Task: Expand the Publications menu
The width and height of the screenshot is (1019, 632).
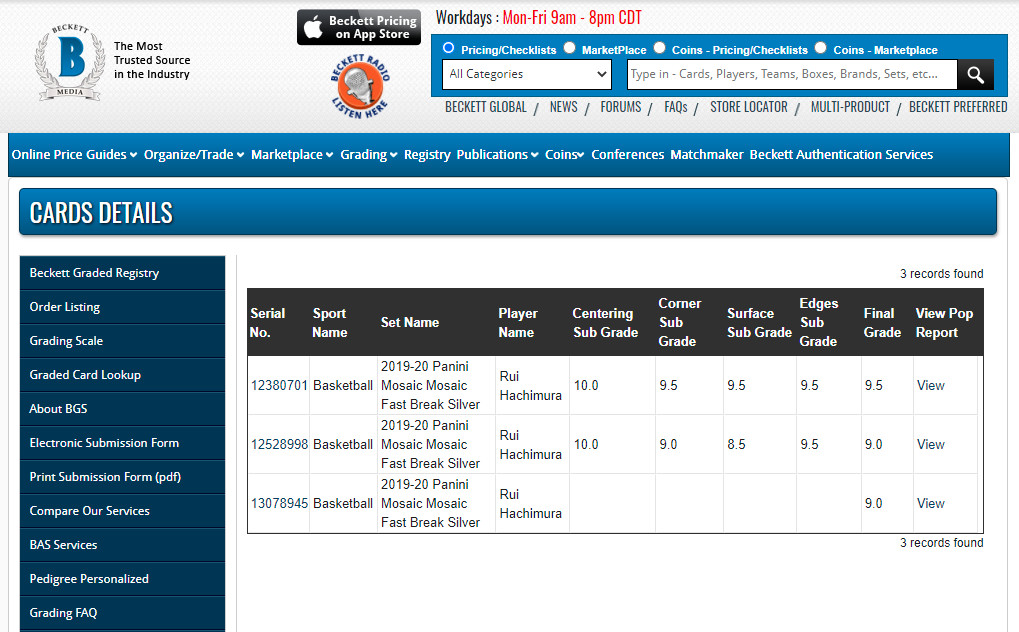Action: [x=497, y=155]
